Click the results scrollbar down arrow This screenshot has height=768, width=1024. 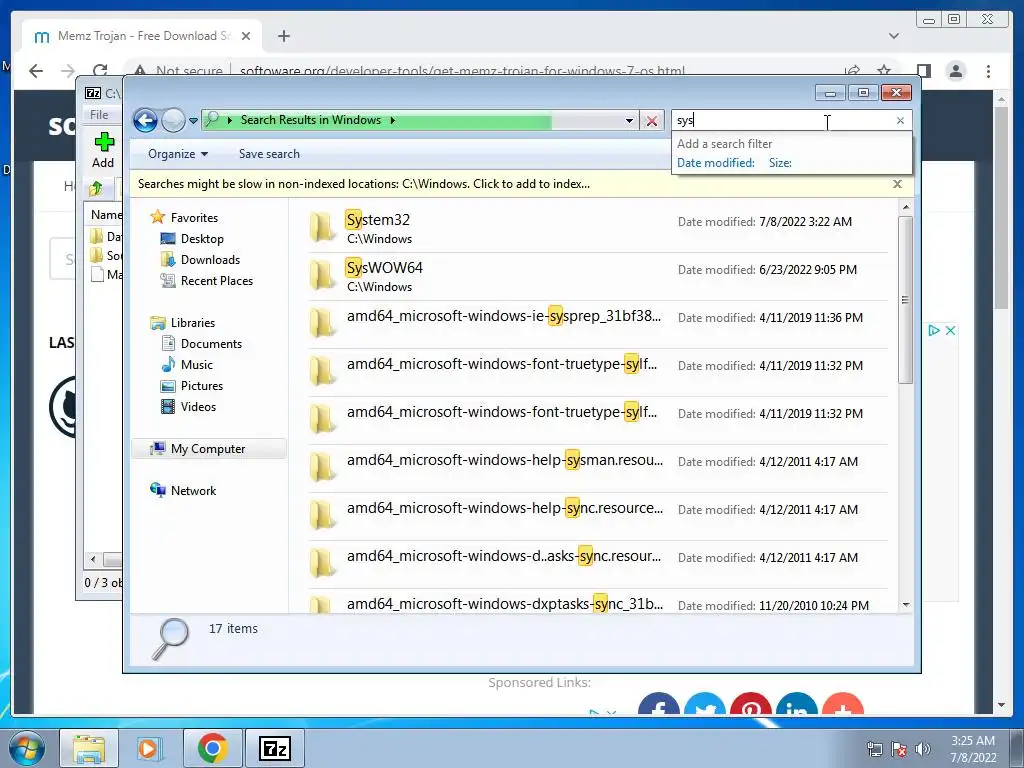click(x=906, y=605)
